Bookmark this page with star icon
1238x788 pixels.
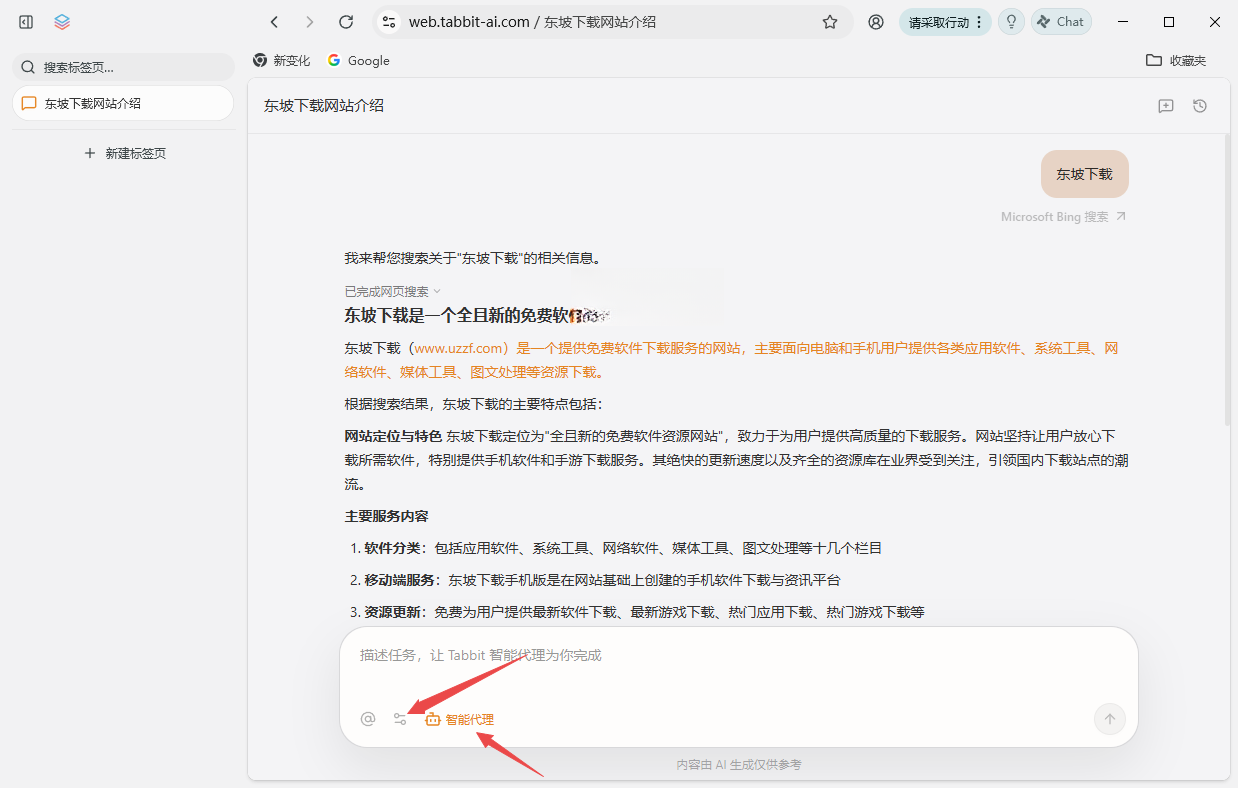coord(830,22)
